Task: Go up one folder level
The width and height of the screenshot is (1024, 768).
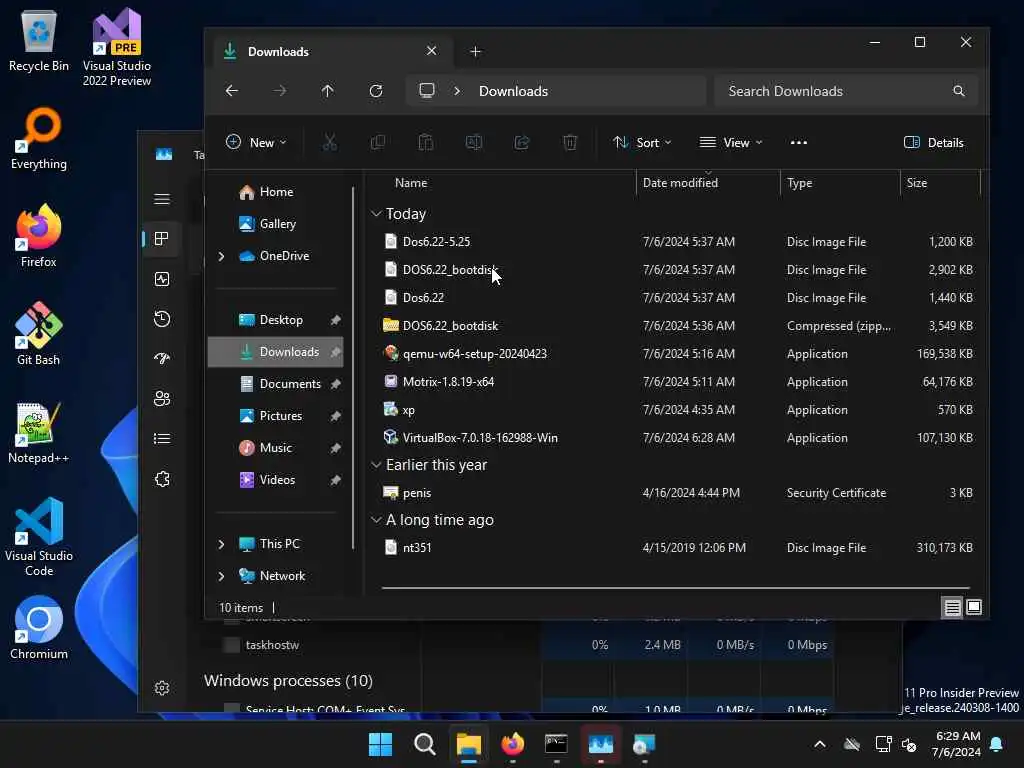Action: point(327,91)
